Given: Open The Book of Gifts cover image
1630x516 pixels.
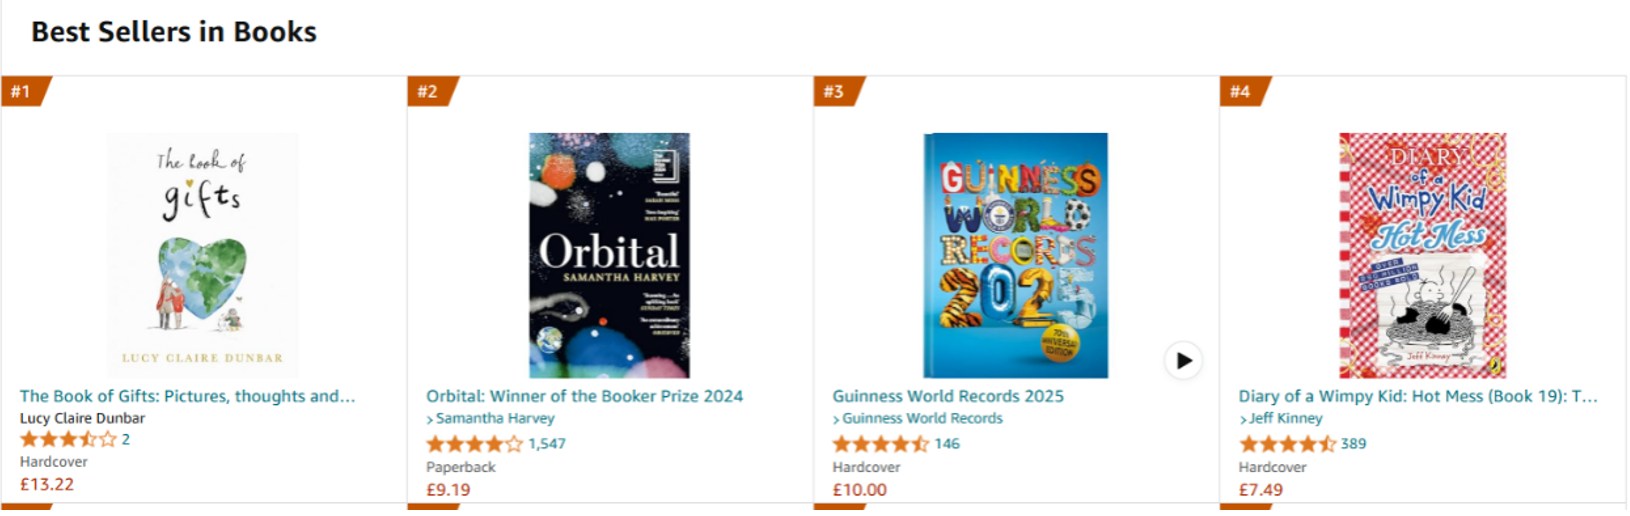Looking at the screenshot, I should [x=203, y=255].
